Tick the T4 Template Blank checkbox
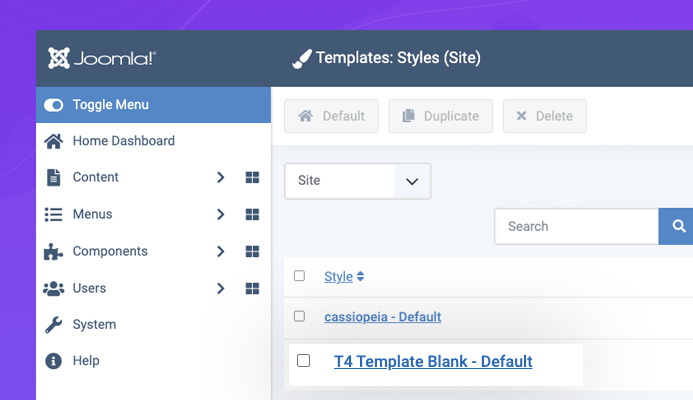The width and height of the screenshot is (693, 400). [x=303, y=361]
